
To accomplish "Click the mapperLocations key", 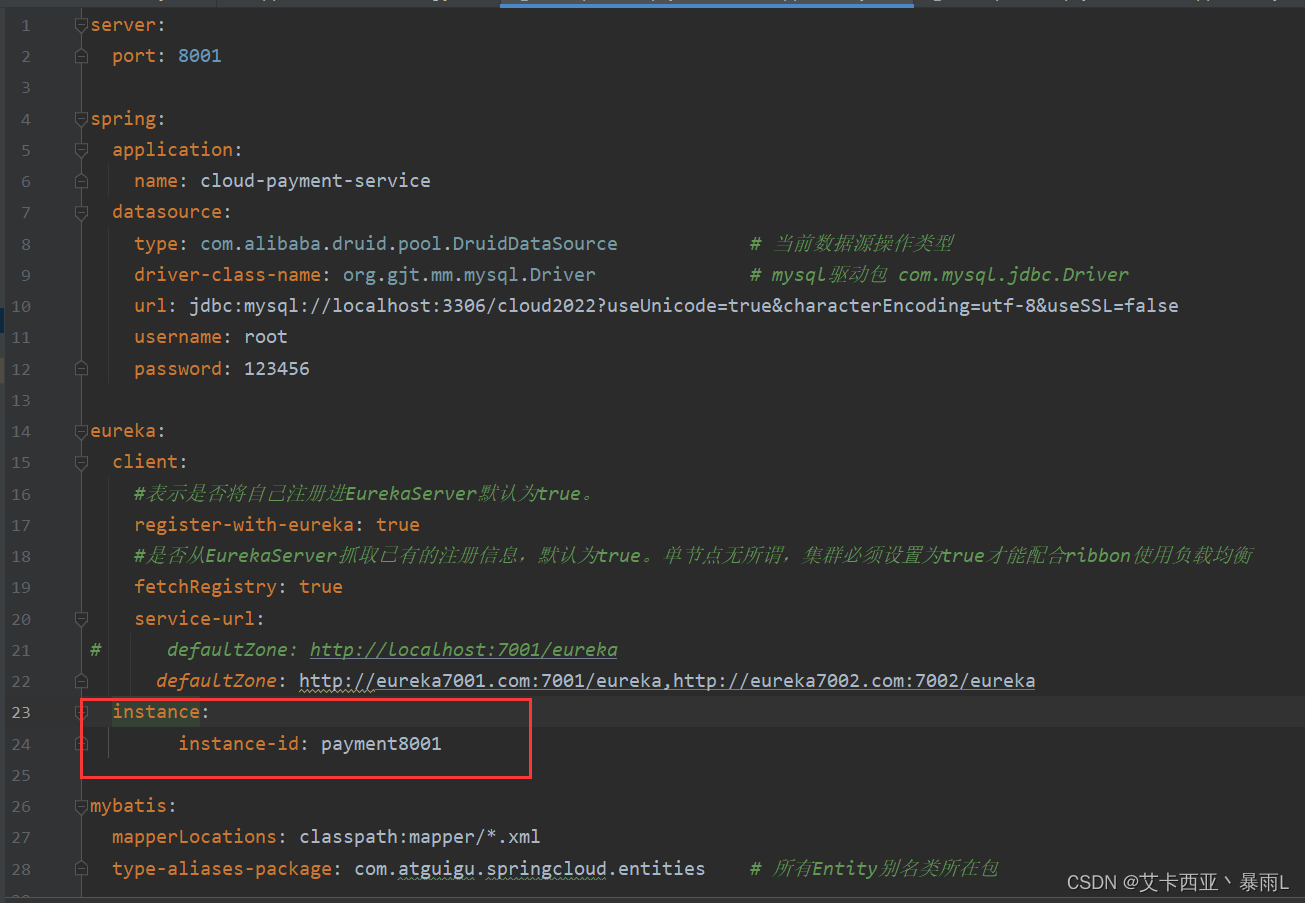I will click(194, 837).
